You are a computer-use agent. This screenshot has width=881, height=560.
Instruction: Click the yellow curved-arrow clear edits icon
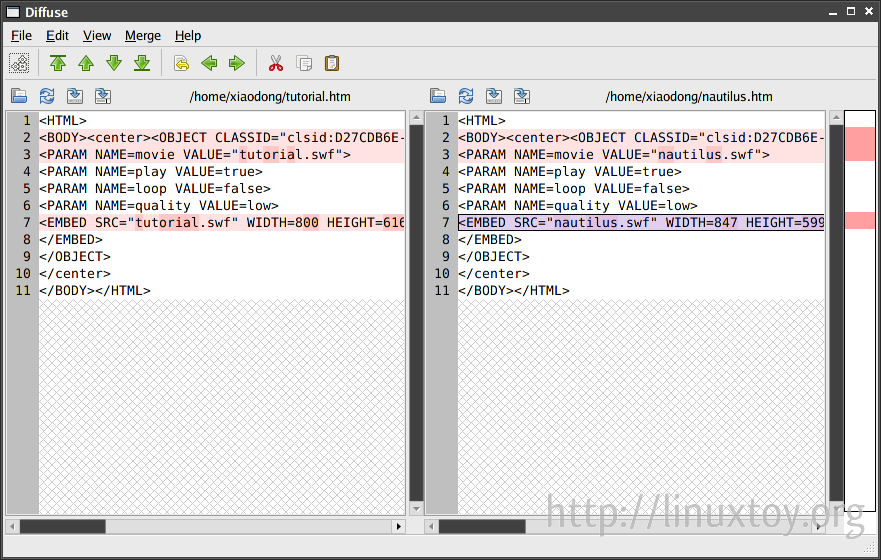(x=181, y=63)
